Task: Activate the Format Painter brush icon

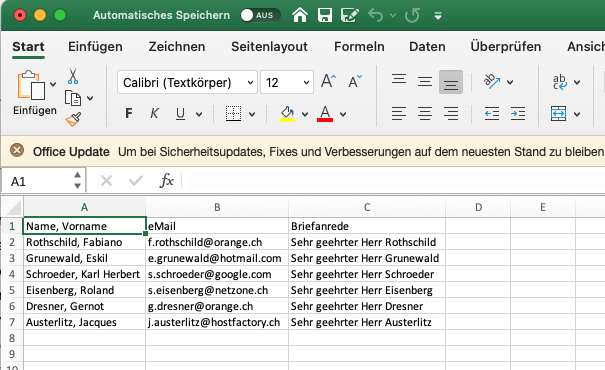Action: tap(73, 120)
